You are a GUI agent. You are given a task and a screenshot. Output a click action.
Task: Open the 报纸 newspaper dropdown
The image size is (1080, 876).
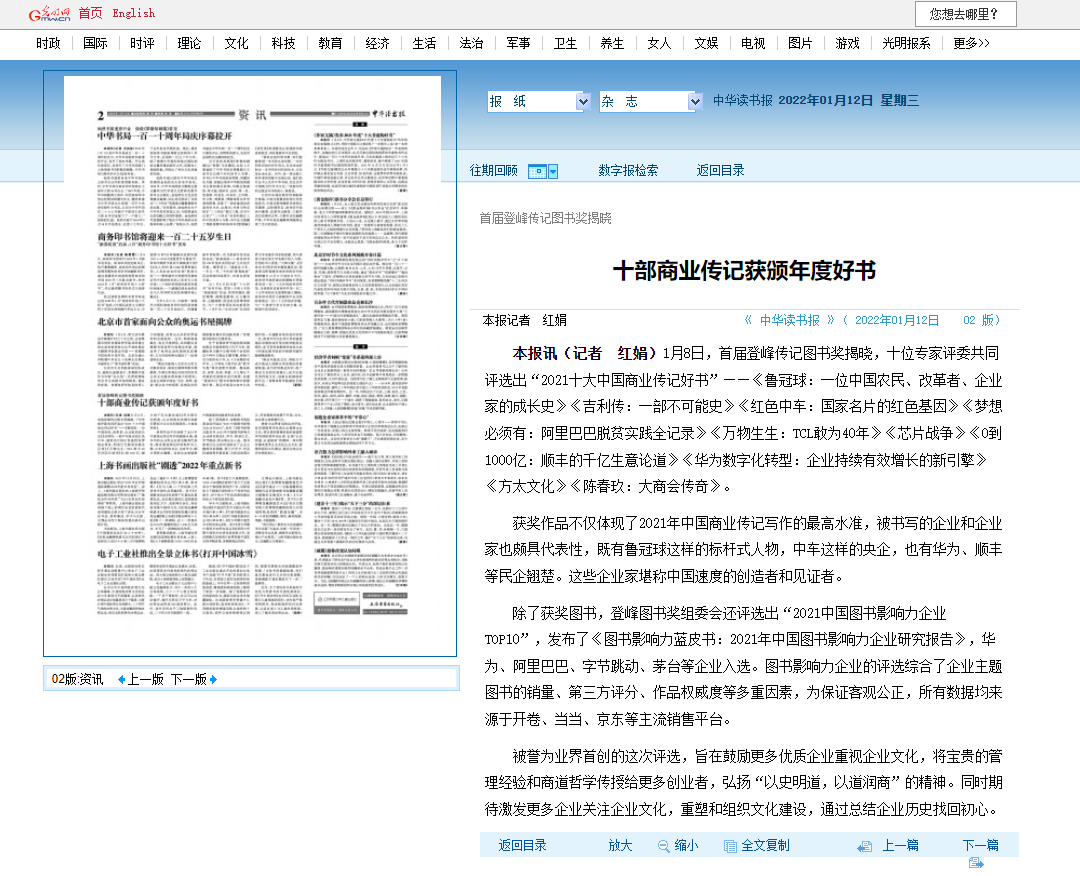coord(539,102)
